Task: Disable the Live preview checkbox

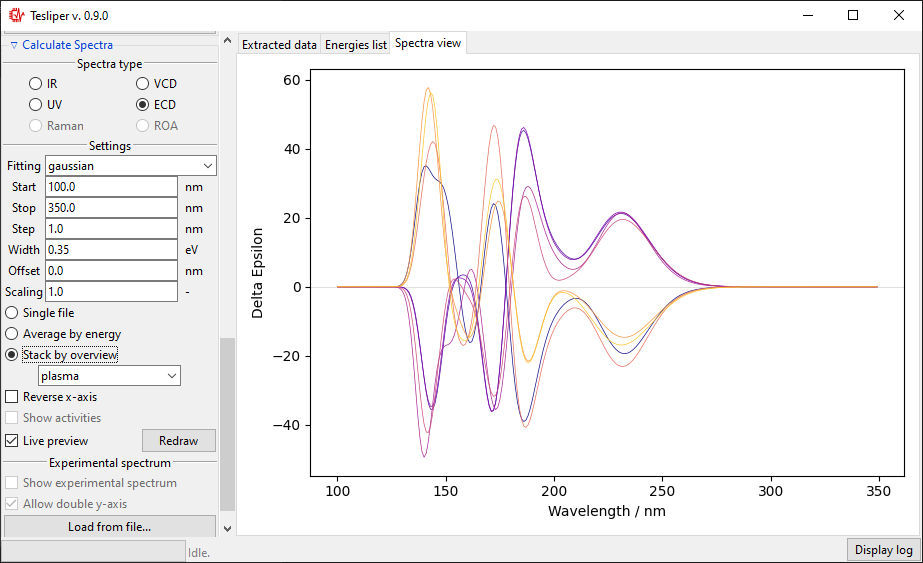Action: point(13,441)
